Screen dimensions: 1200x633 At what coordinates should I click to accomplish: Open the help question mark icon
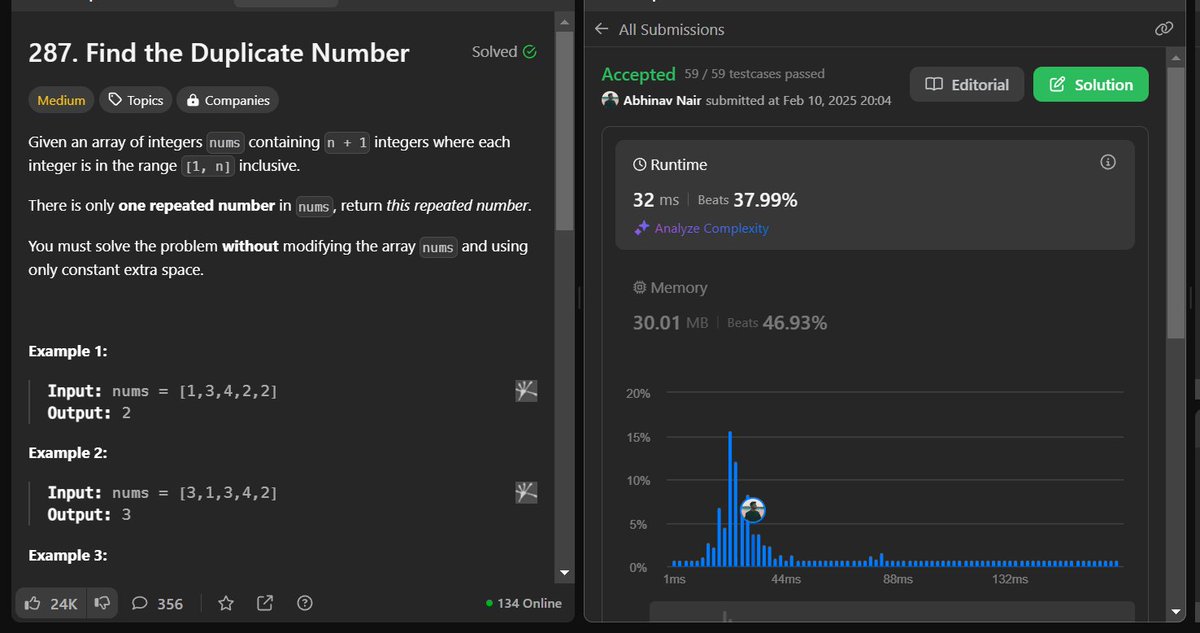[x=305, y=603]
